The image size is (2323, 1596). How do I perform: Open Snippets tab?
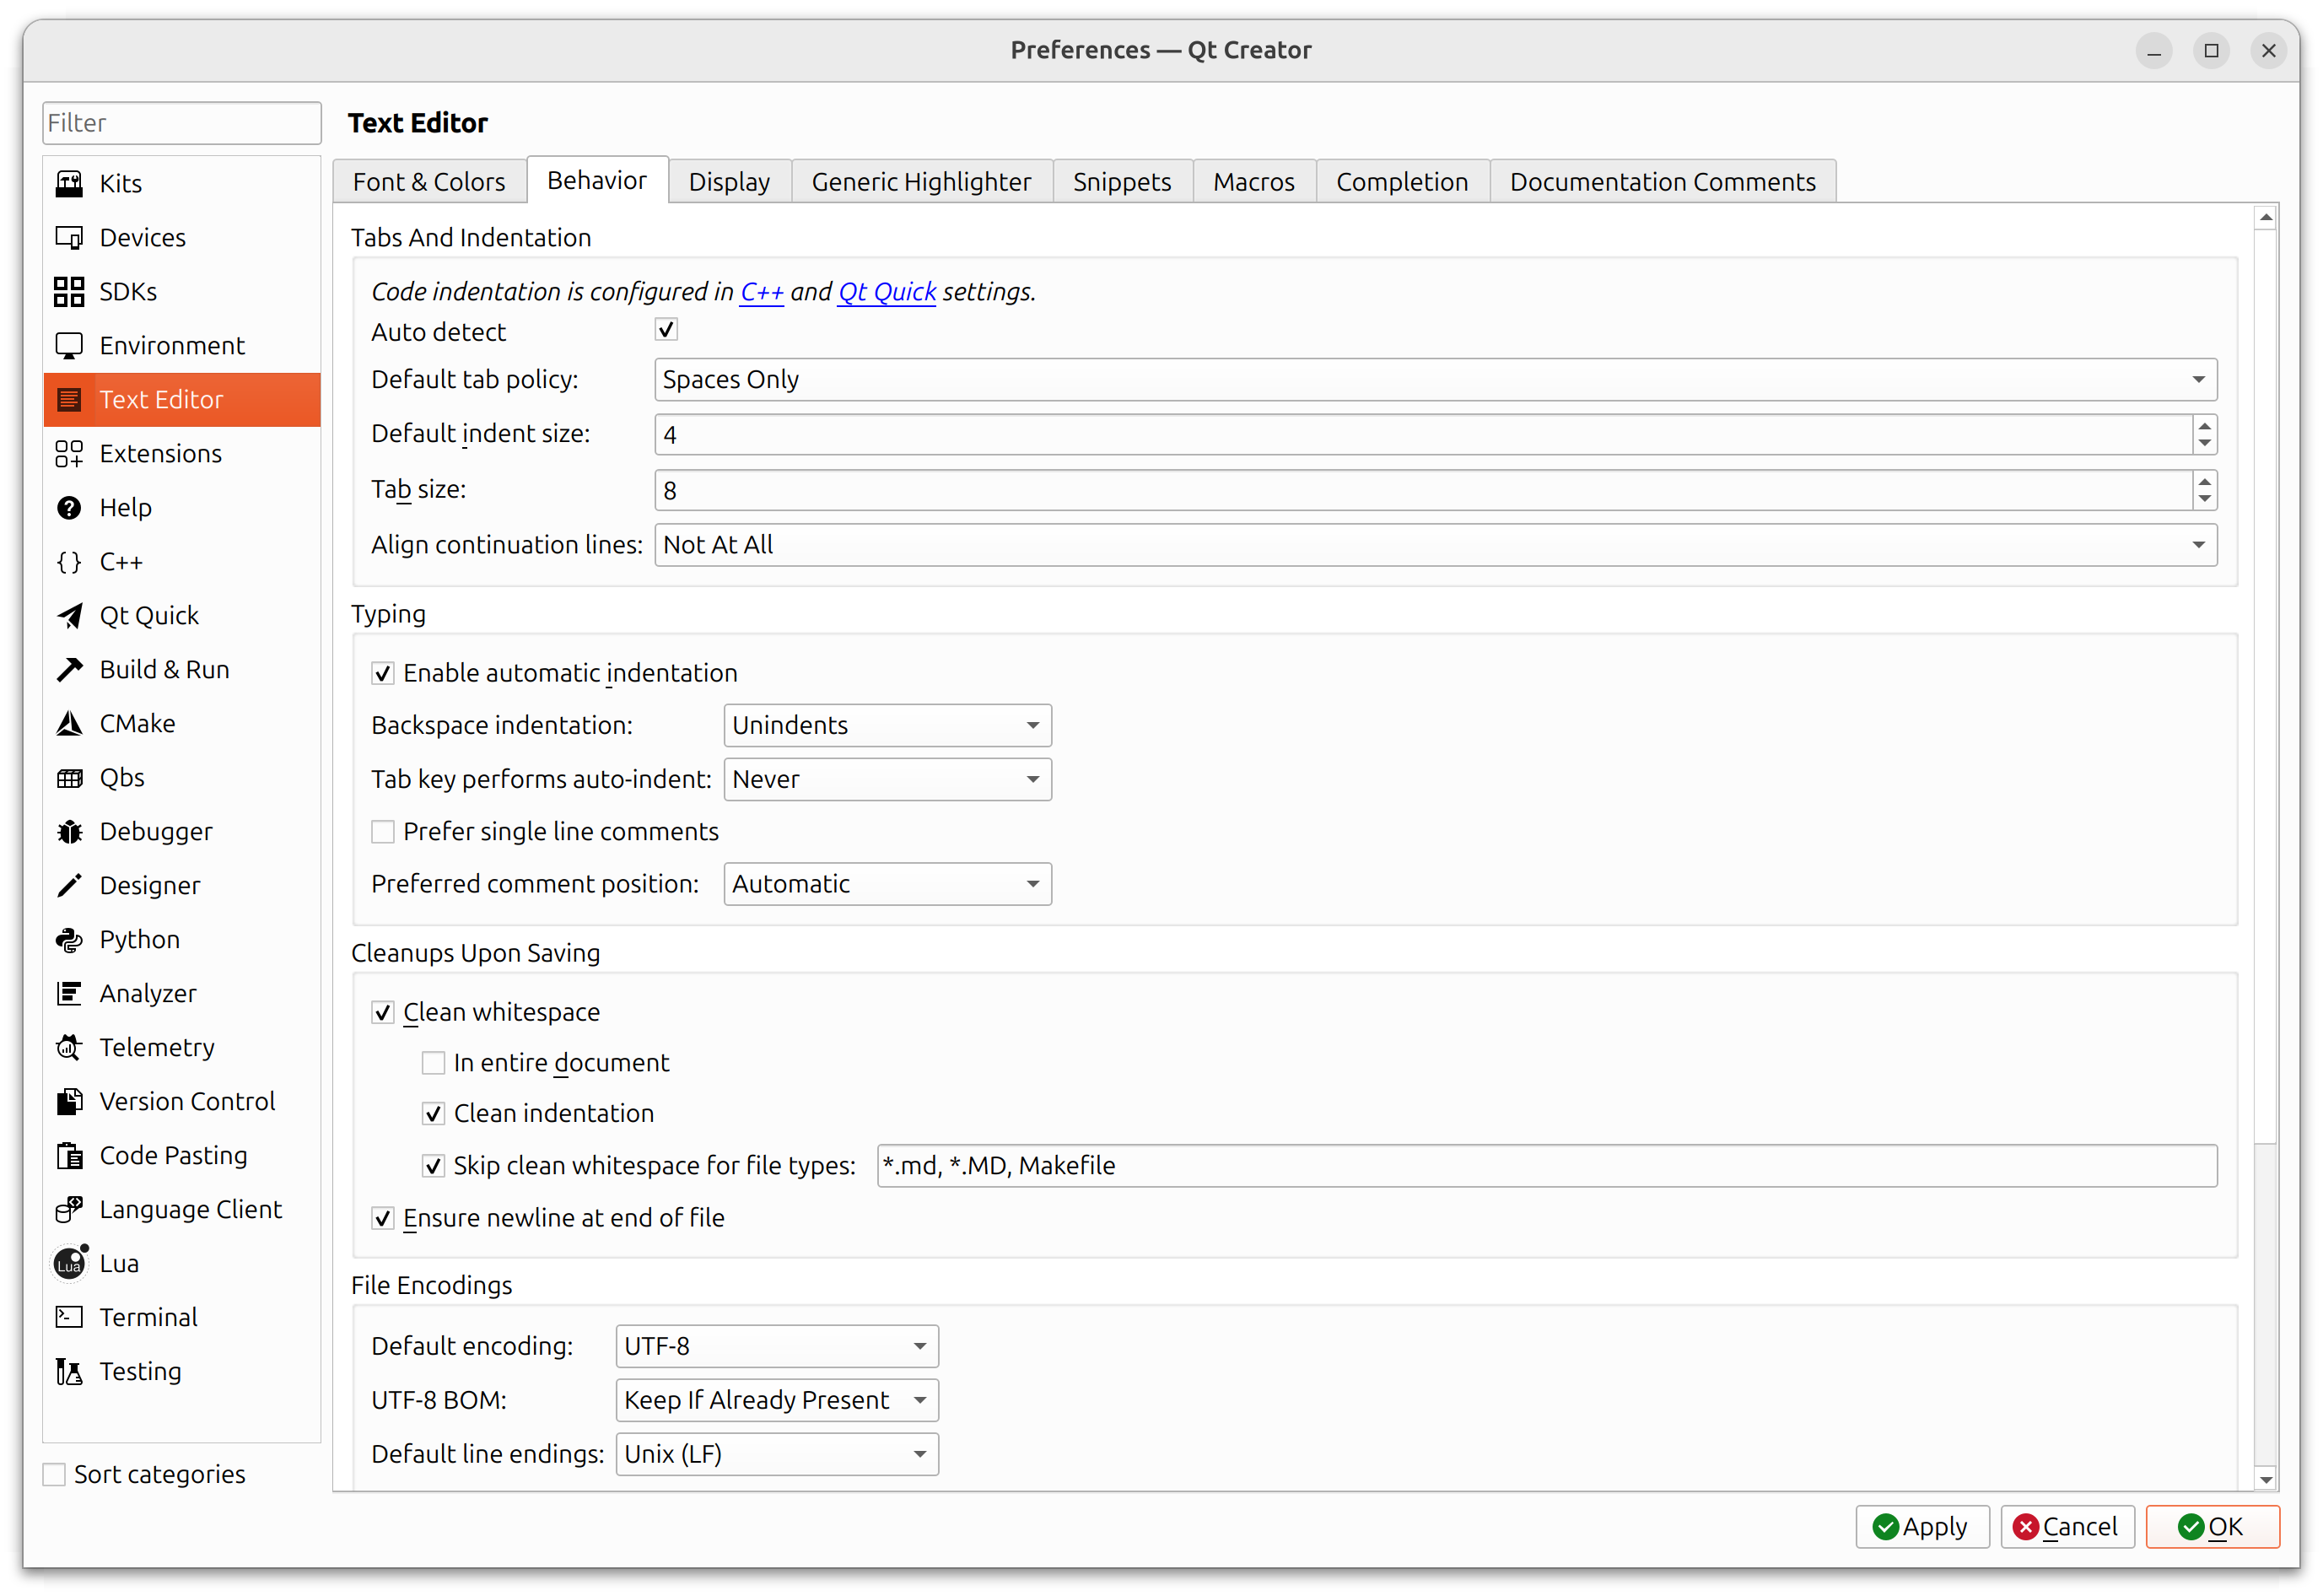(1122, 182)
